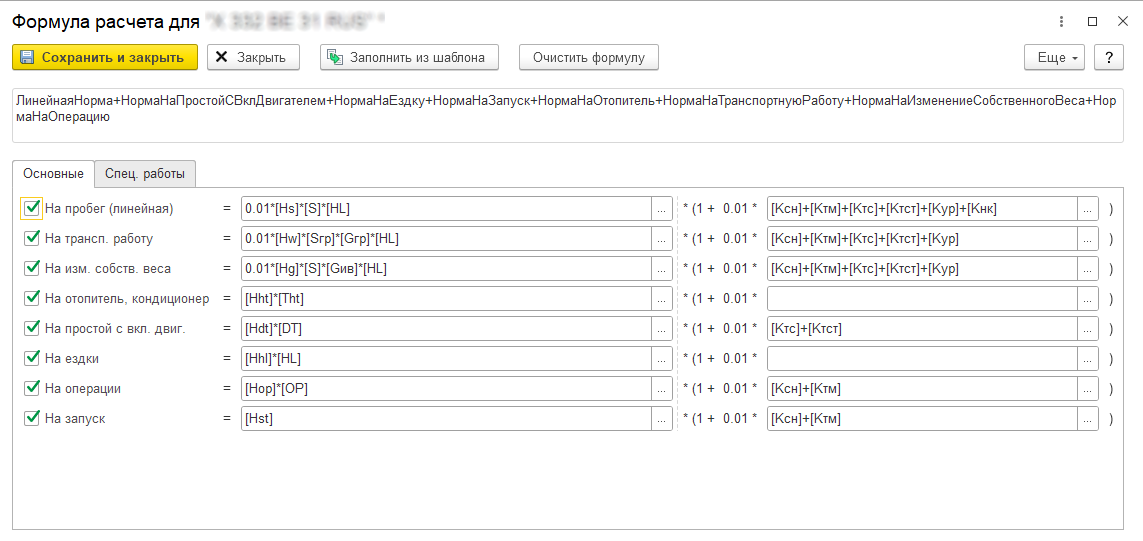This screenshot has height=541, width=1143.
Task: Click the X icon on Закрыть button
Action: pos(222,58)
